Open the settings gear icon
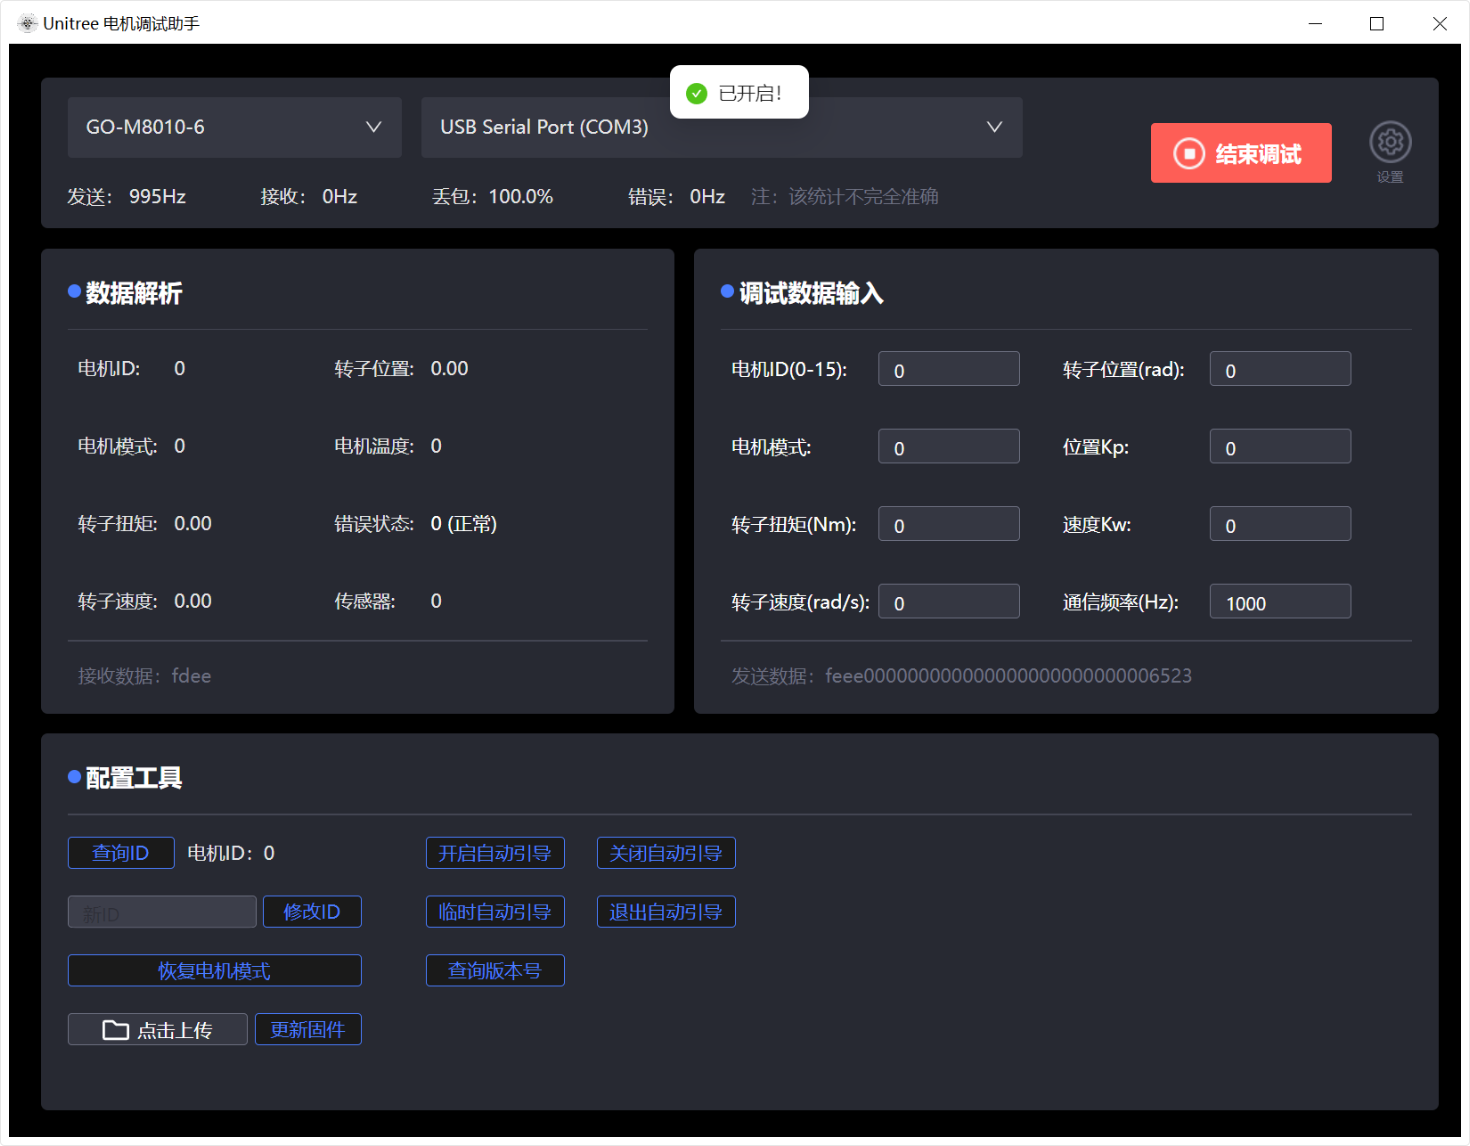The height and width of the screenshot is (1146, 1470). point(1389,143)
